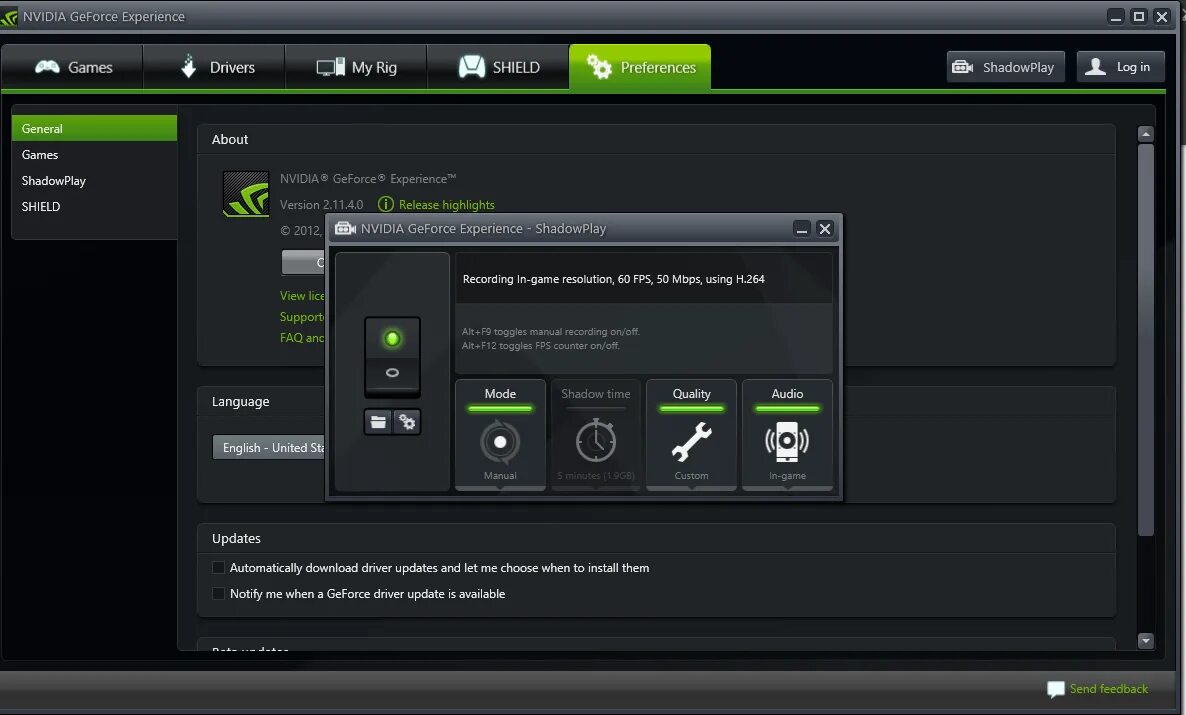Viewport: 1186px width, 715px height.
Task: Click the Log in button
Action: pos(1120,67)
